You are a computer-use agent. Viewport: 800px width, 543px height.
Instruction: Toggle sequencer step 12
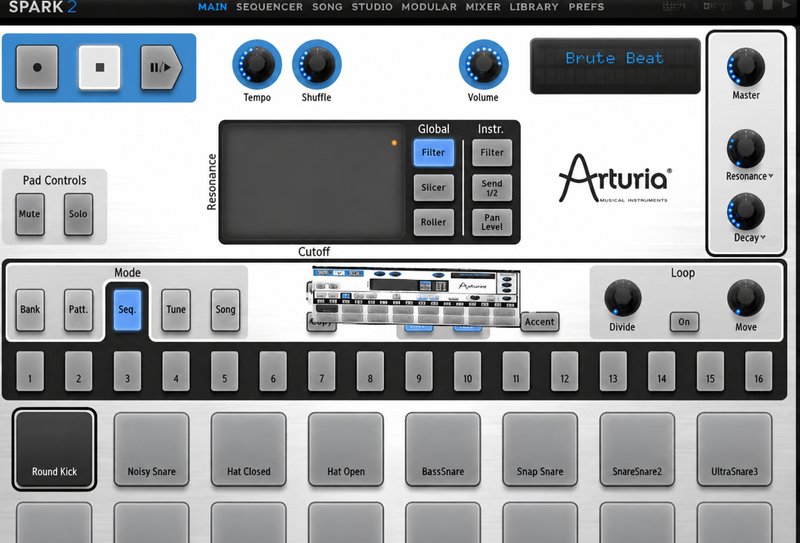[x=564, y=371]
